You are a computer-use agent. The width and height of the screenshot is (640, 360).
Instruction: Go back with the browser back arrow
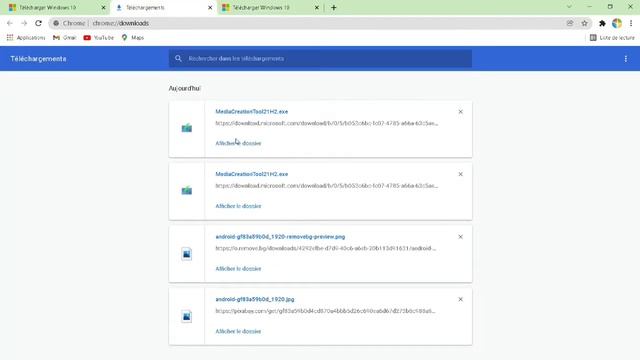pyautogui.click(x=10, y=23)
